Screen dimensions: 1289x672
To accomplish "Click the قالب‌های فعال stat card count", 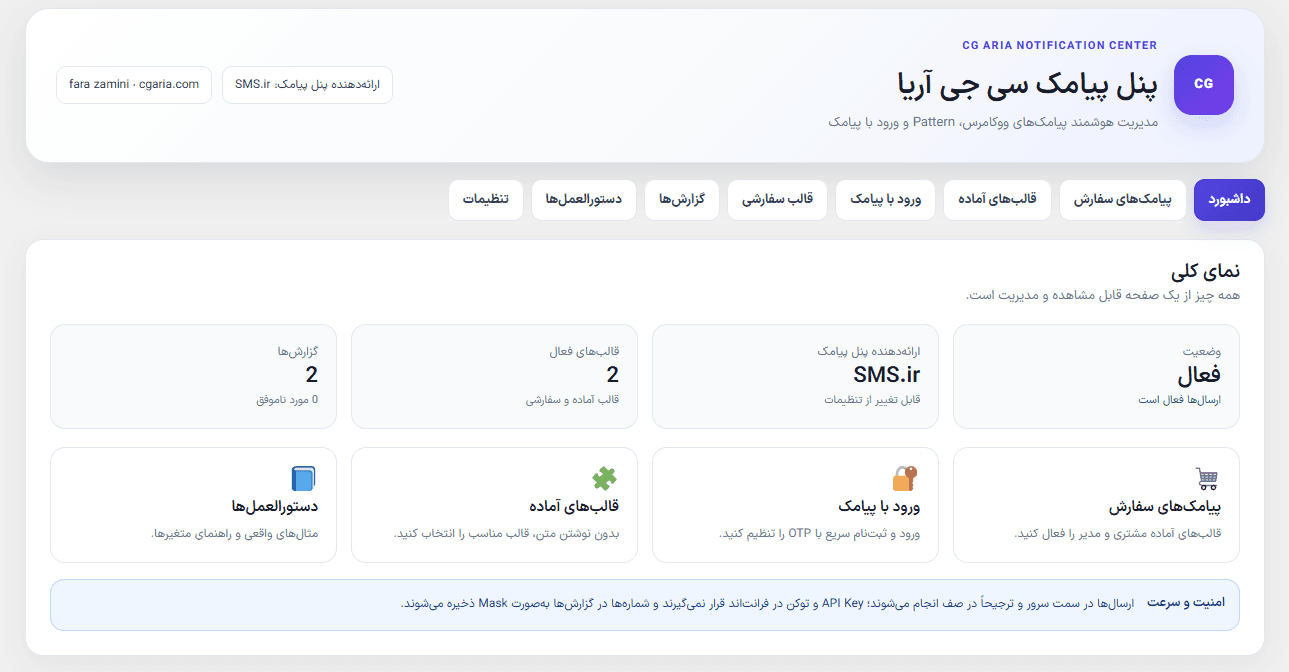I will (613, 375).
